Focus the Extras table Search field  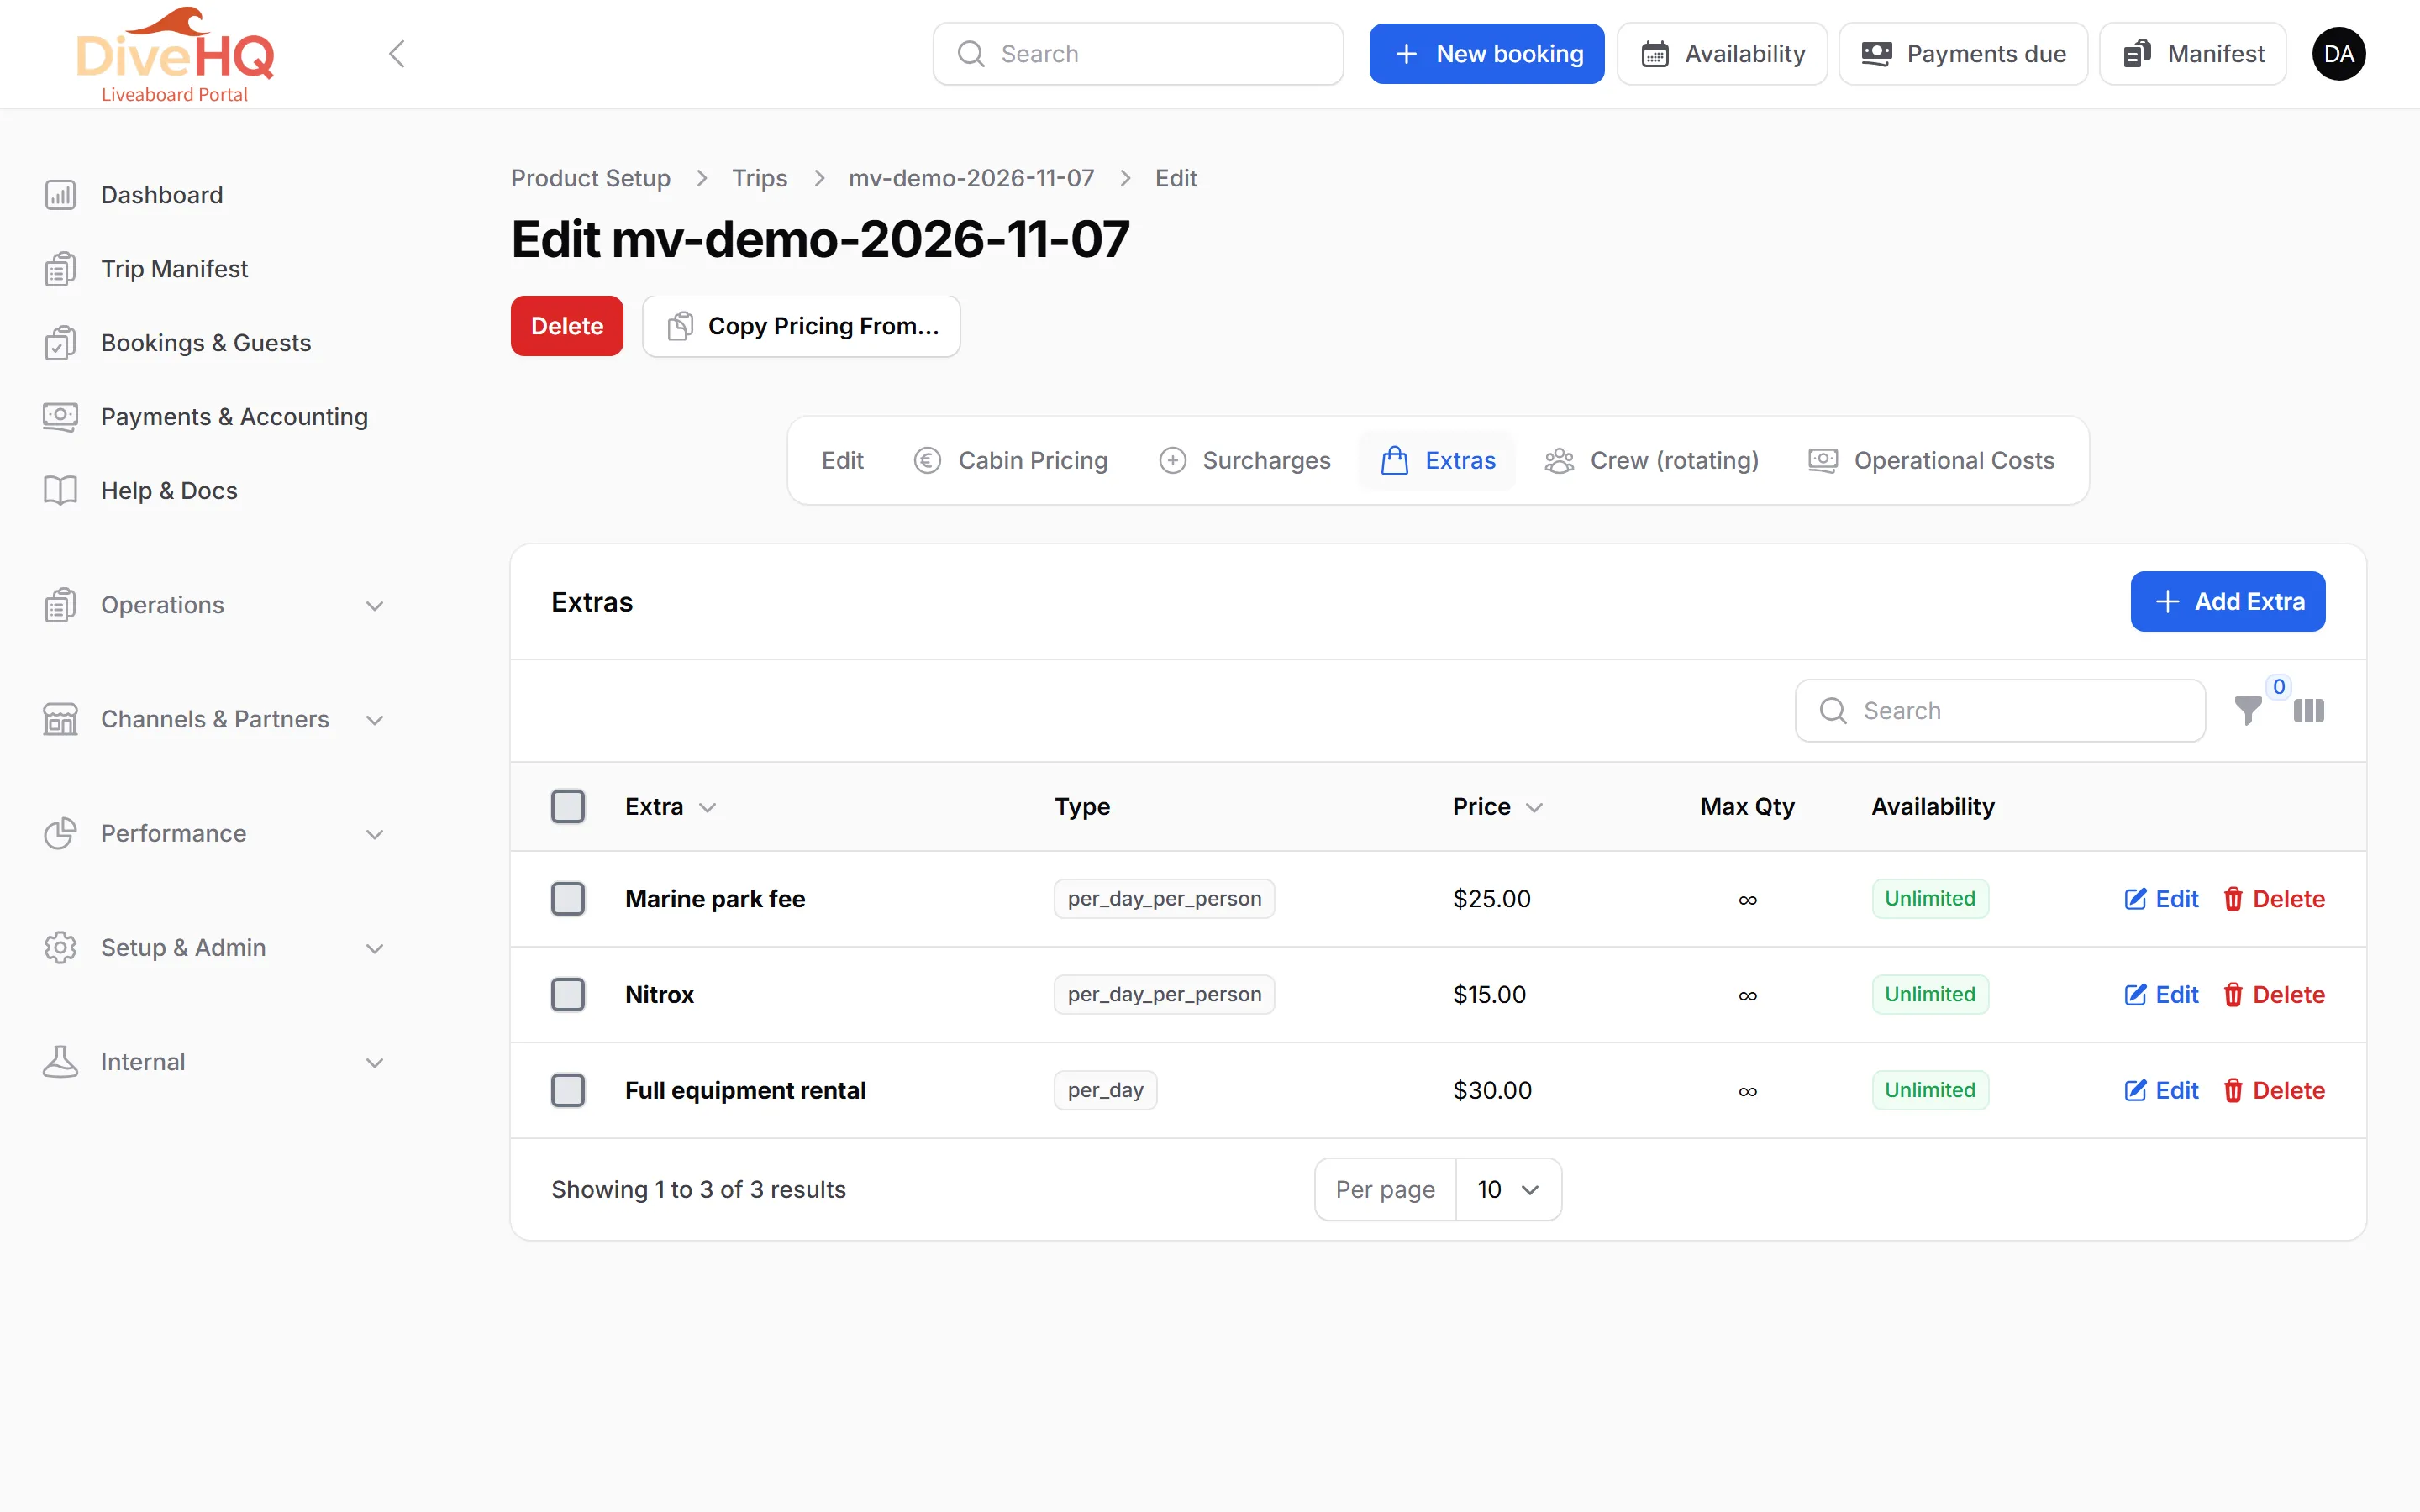(2000, 711)
